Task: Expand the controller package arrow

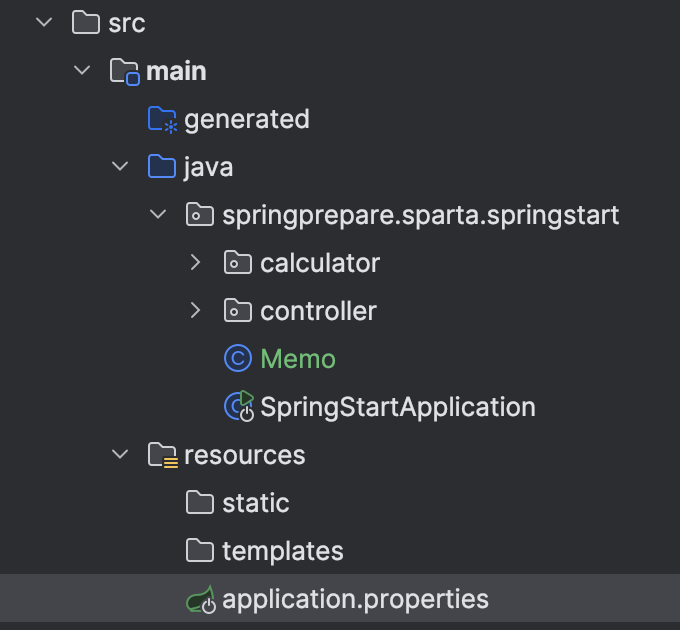Action: [196, 311]
